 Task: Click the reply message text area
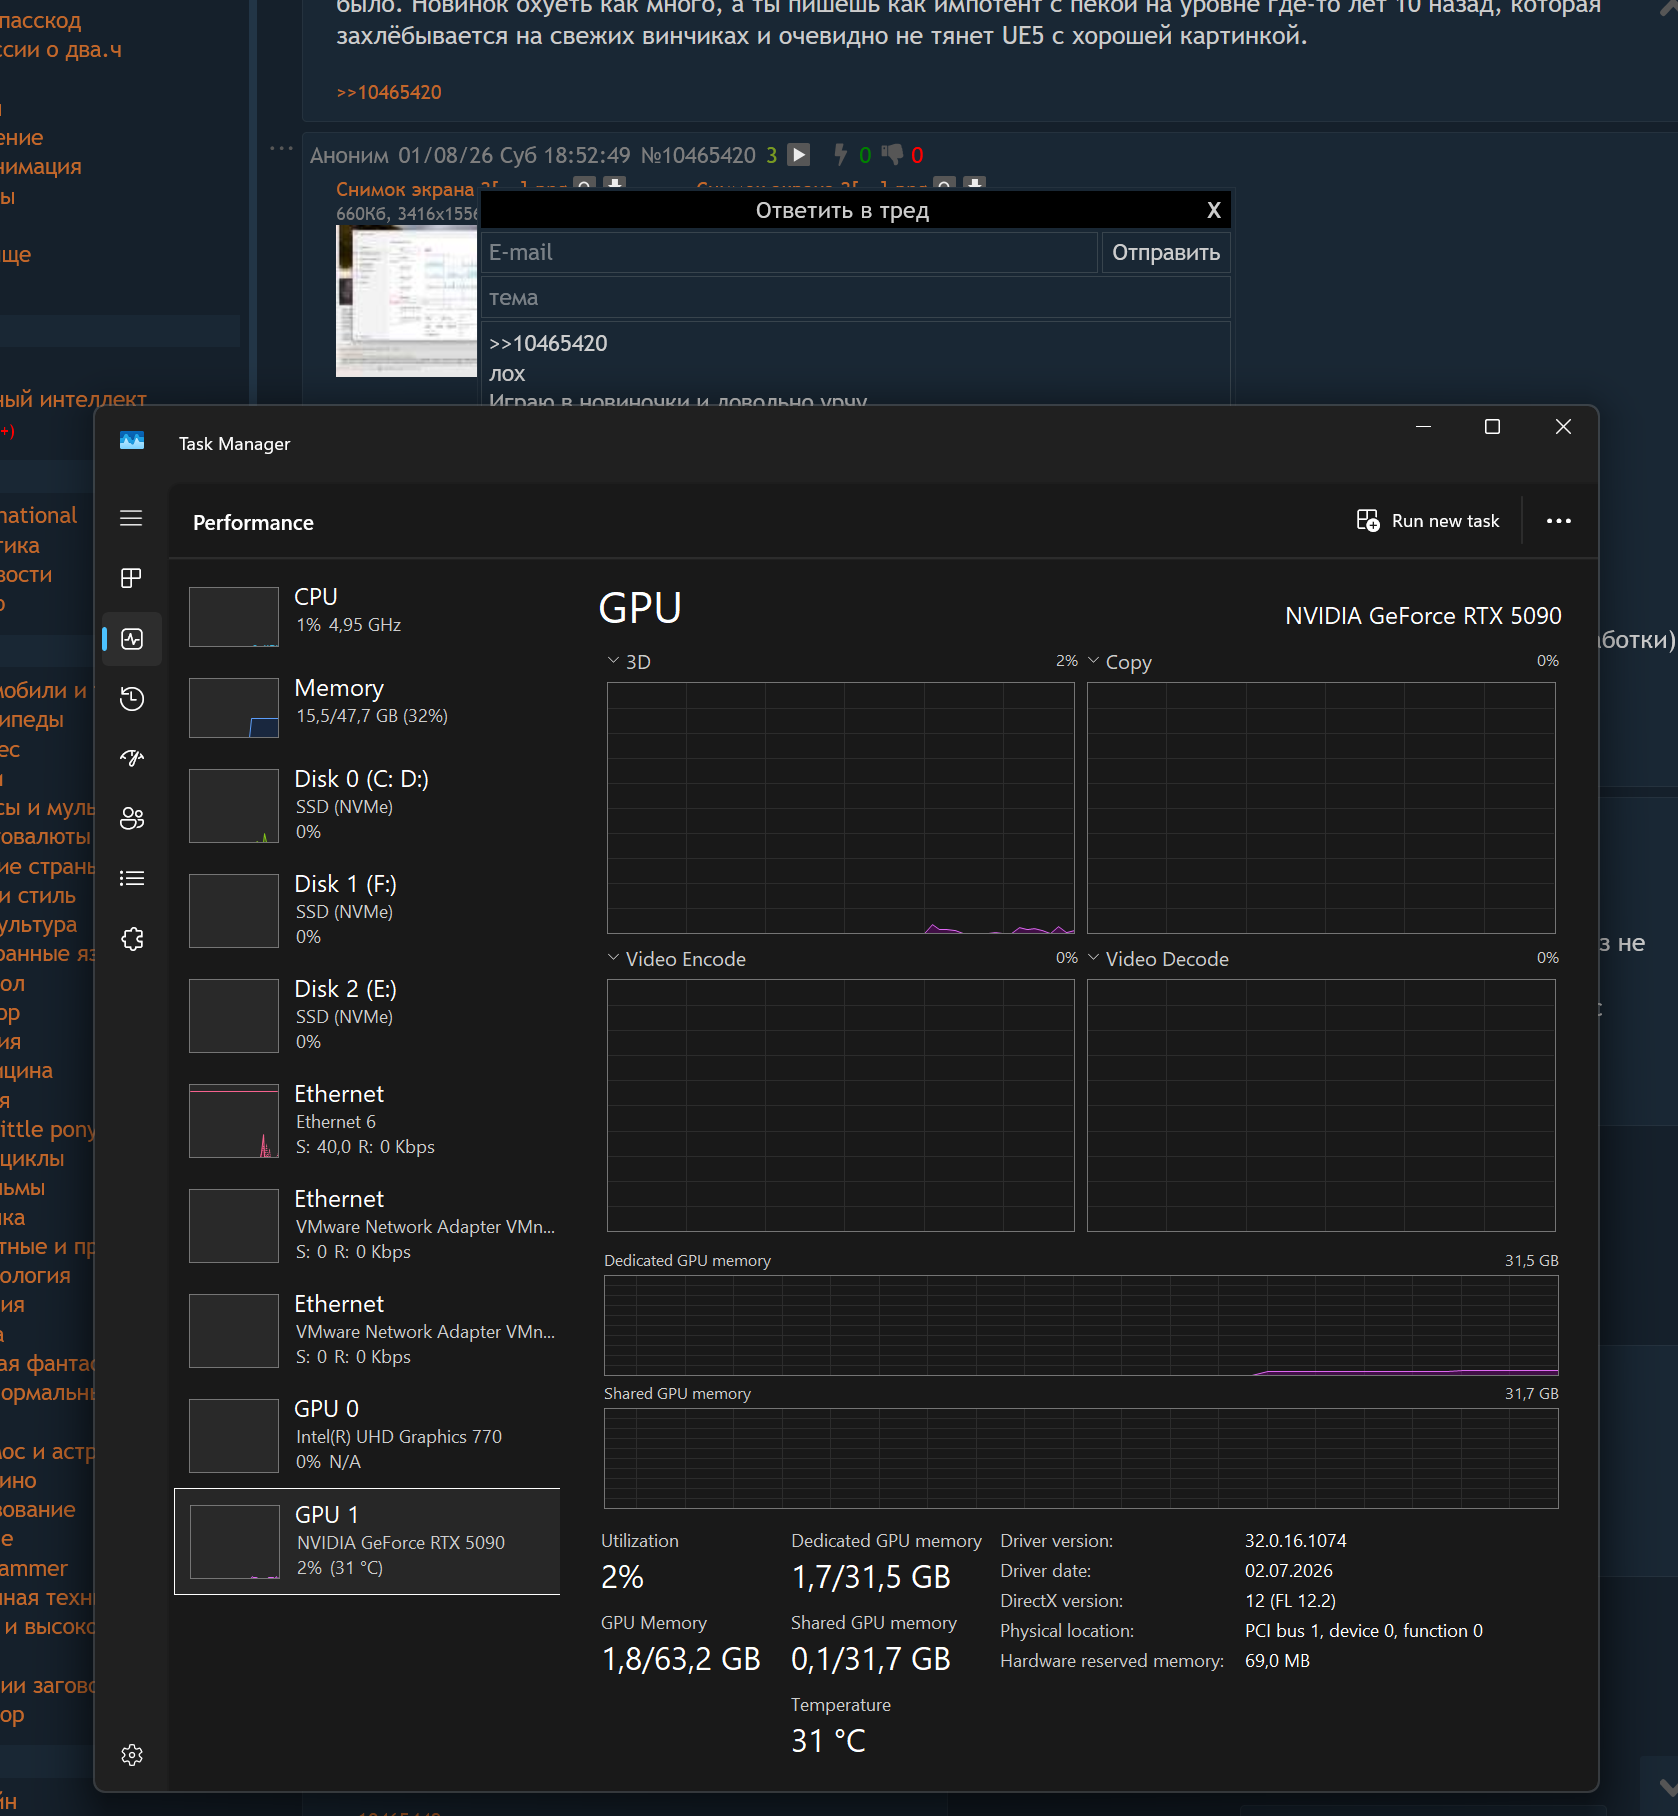click(856, 364)
